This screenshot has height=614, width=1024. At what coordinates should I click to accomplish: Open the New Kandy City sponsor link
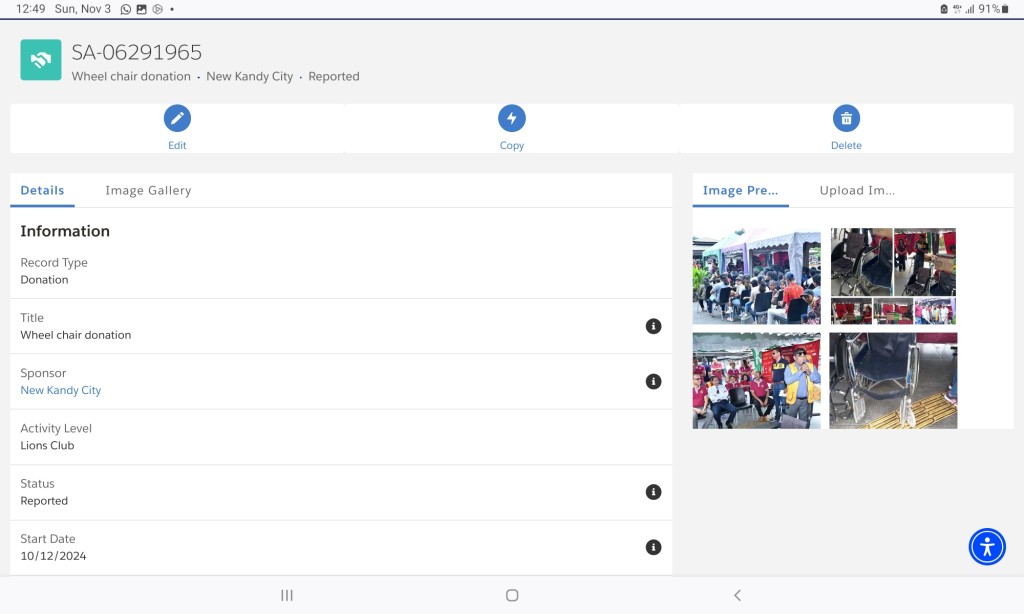click(x=61, y=390)
